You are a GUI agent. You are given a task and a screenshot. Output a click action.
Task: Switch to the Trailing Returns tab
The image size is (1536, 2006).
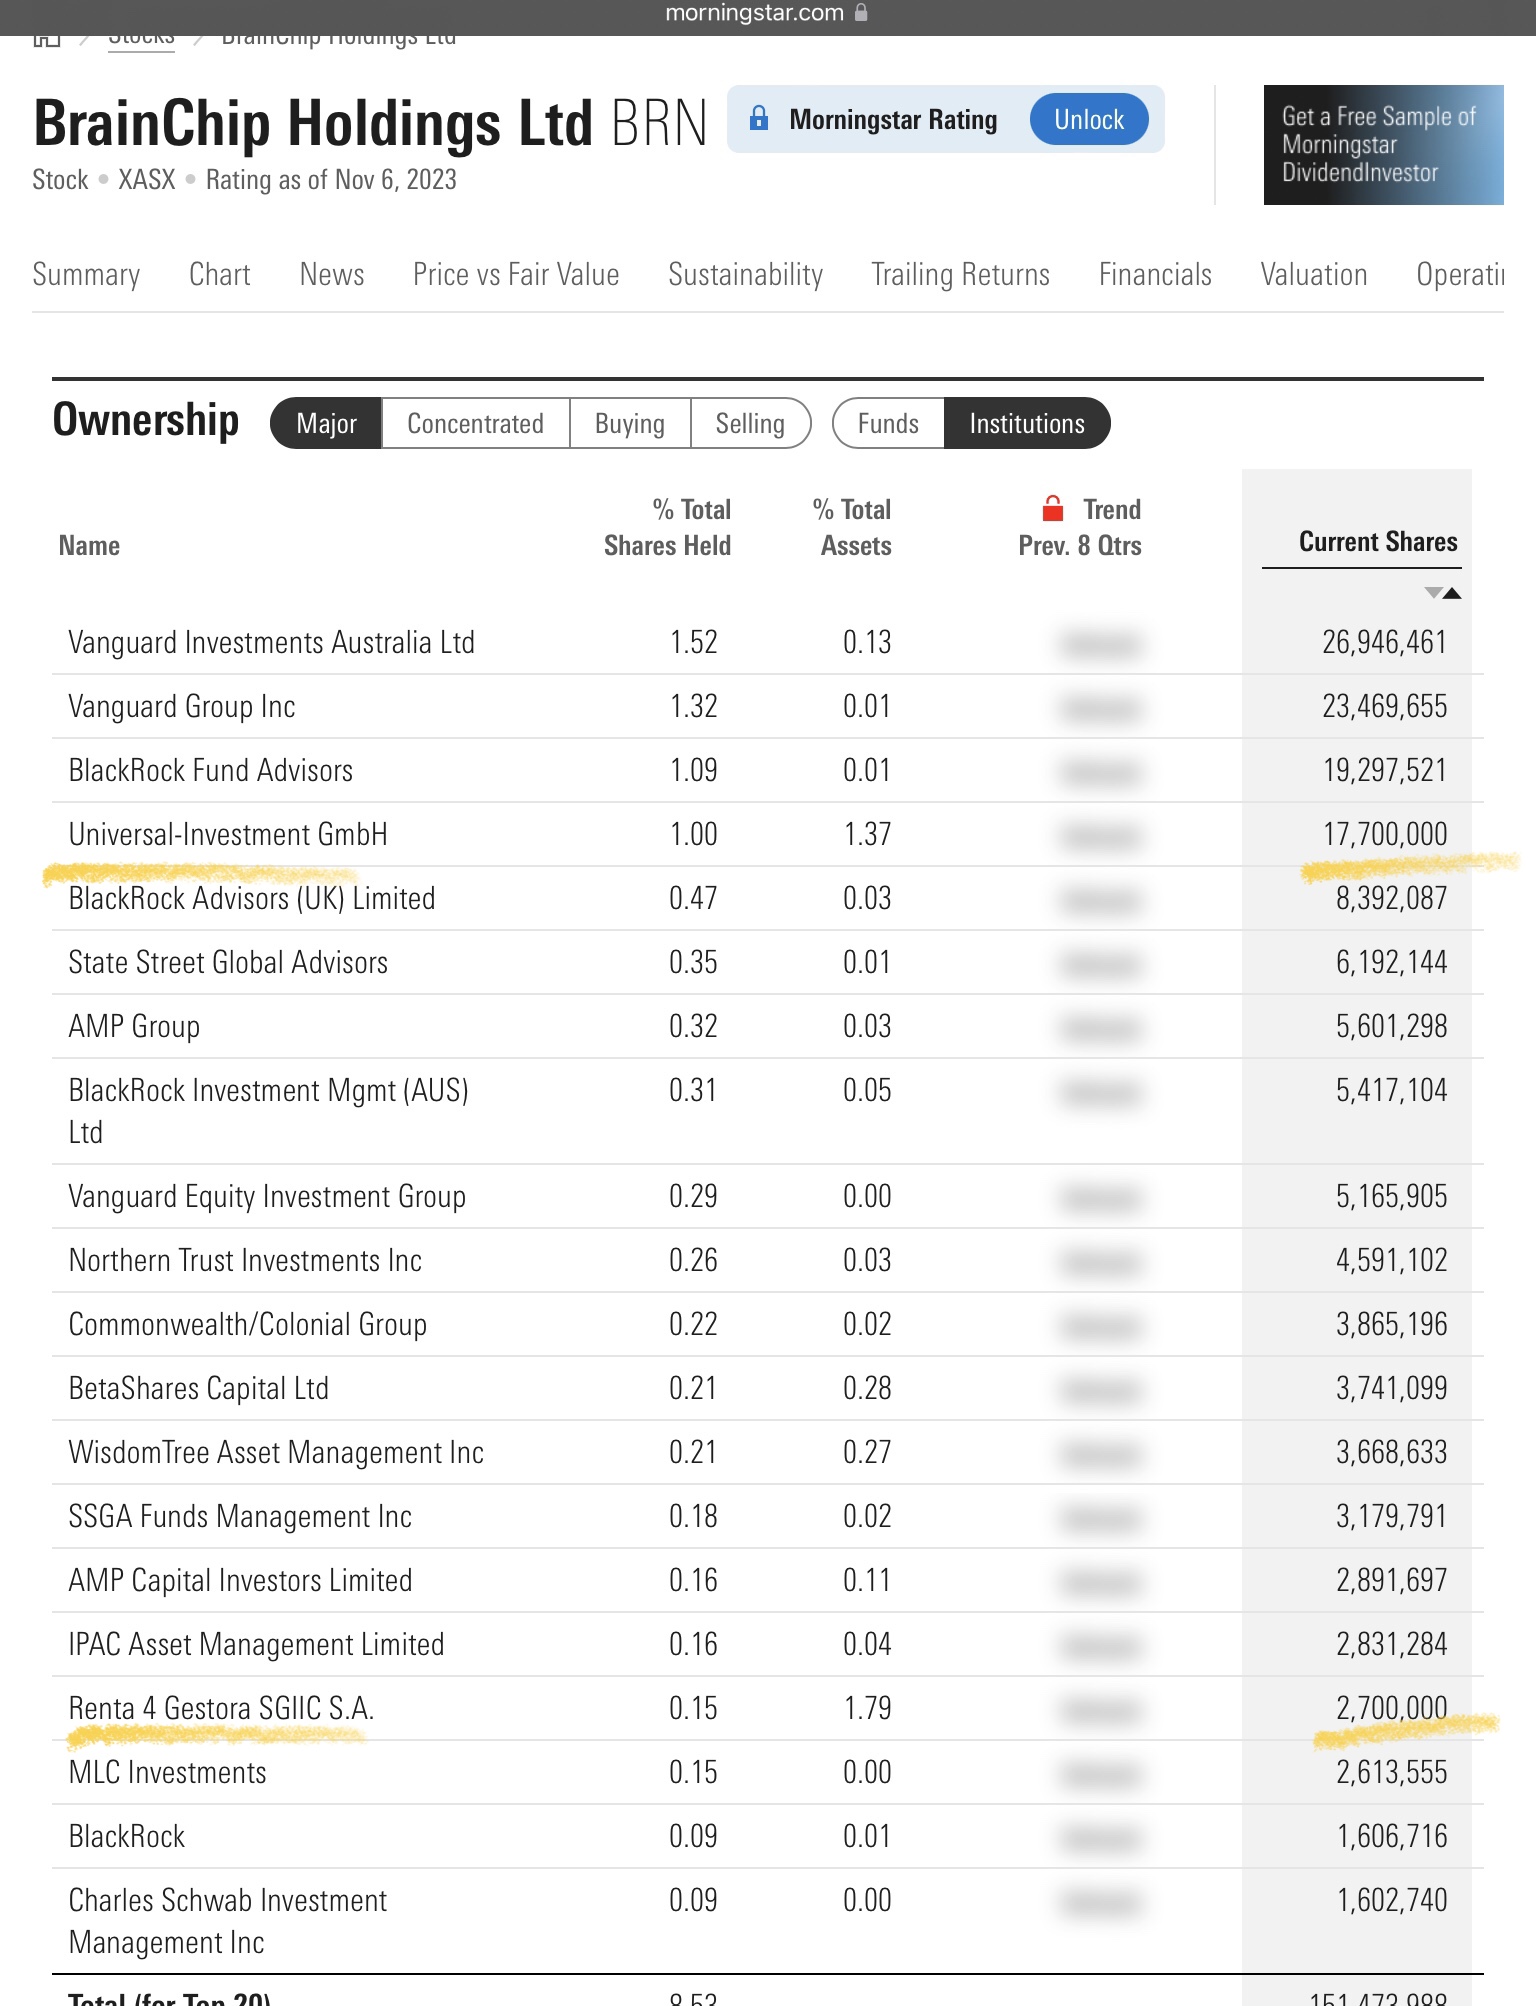[x=960, y=274]
